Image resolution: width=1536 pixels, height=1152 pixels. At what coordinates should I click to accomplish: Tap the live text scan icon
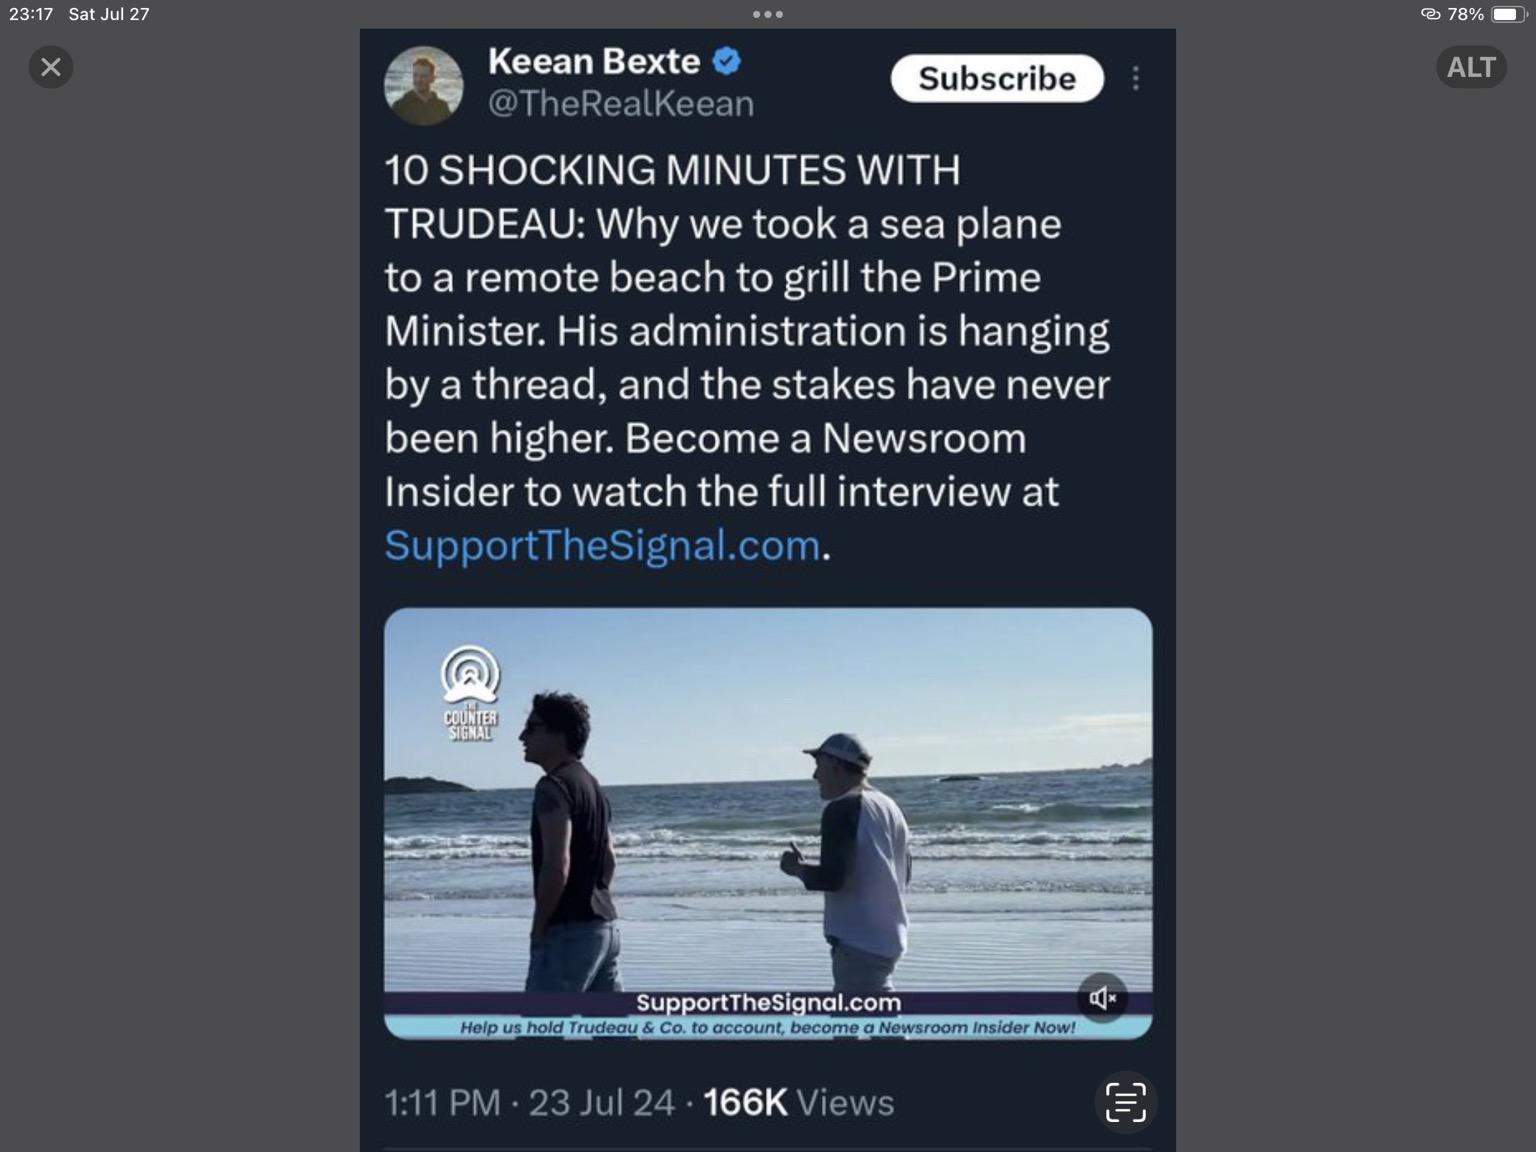pos(1125,1103)
